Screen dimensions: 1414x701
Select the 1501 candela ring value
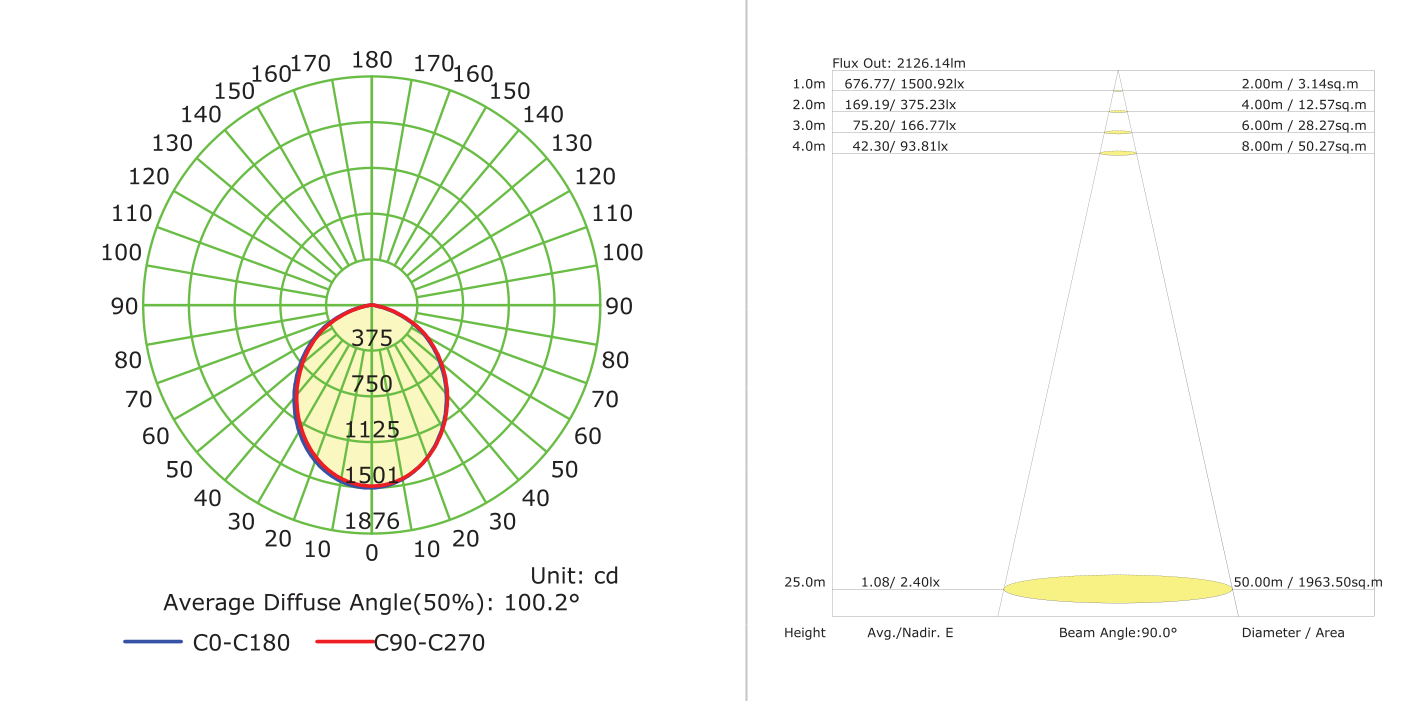tap(372, 475)
